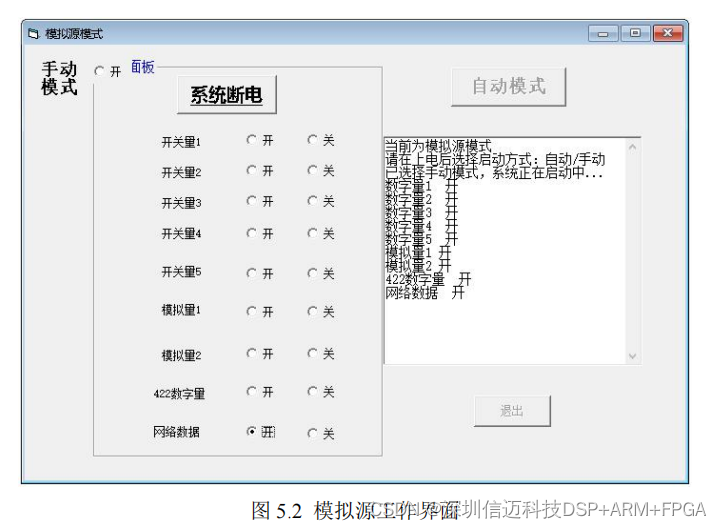Image resolution: width=722 pixels, height=528 pixels.
Task: Choose 开 for 422数字量
Action: point(252,392)
